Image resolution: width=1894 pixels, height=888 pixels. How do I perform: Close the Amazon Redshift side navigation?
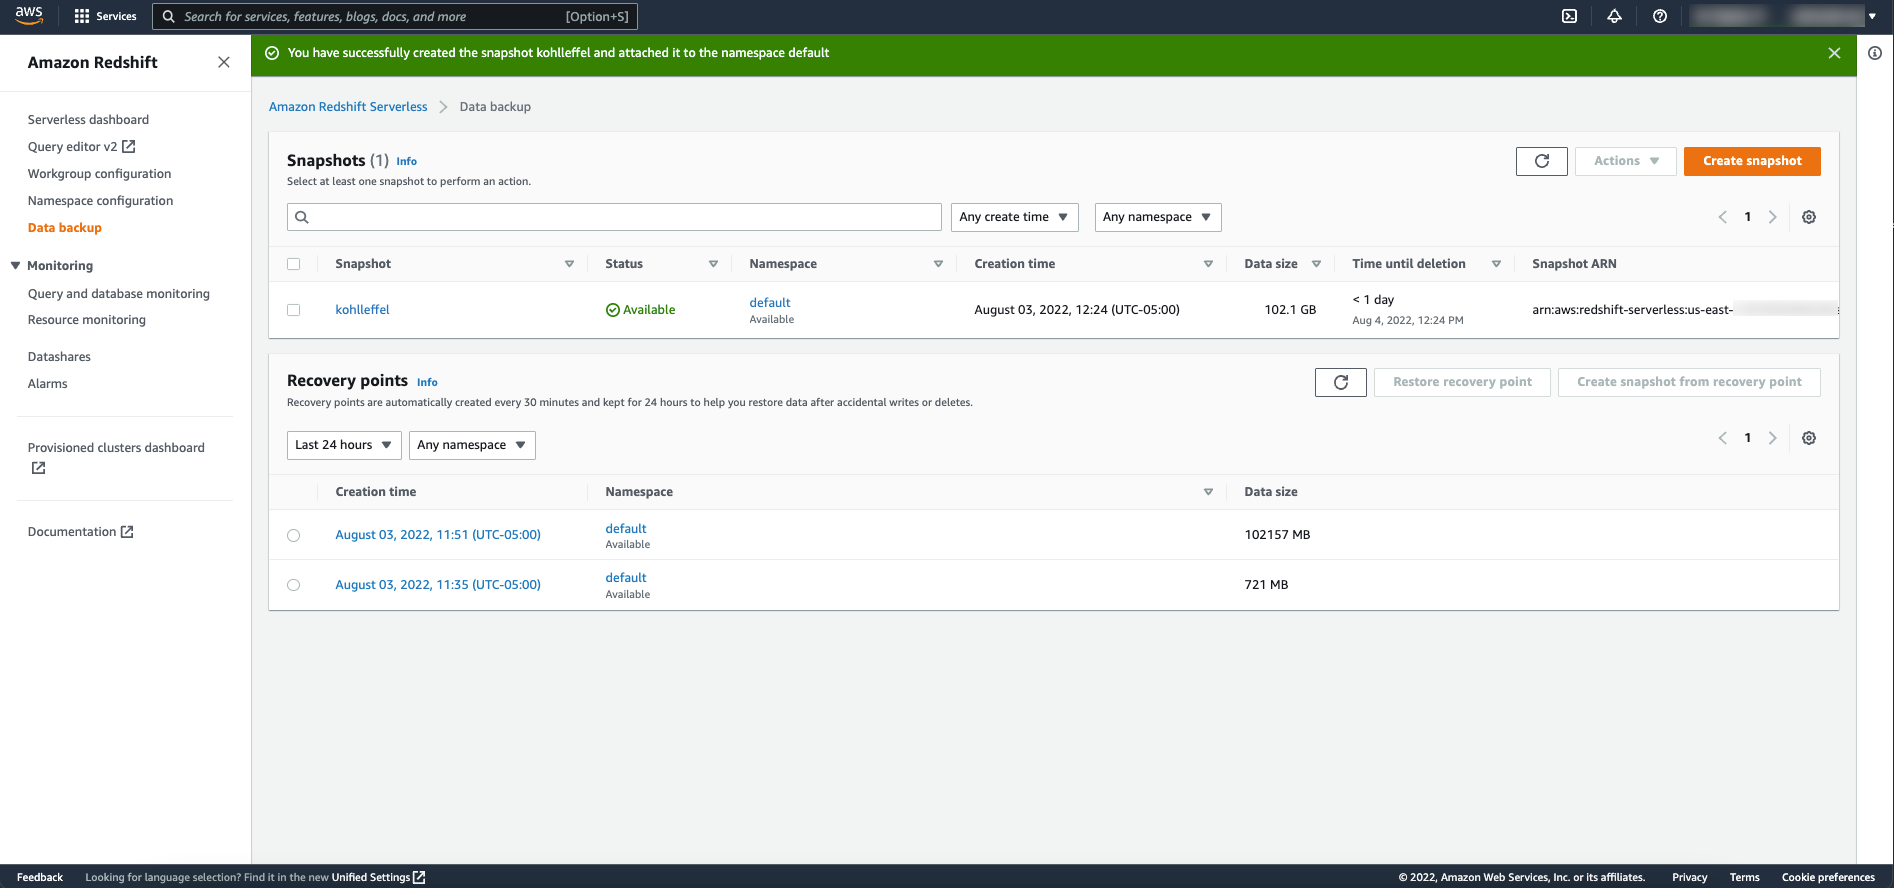point(224,62)
